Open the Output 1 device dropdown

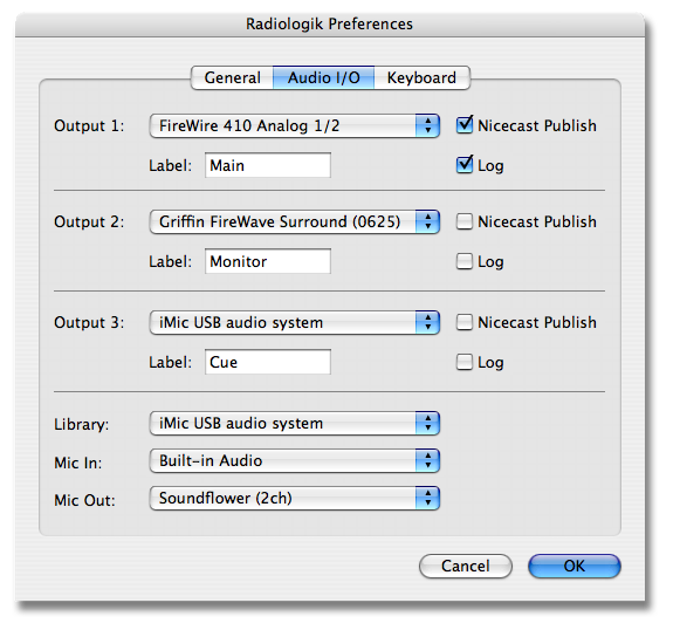pos(294,126)
